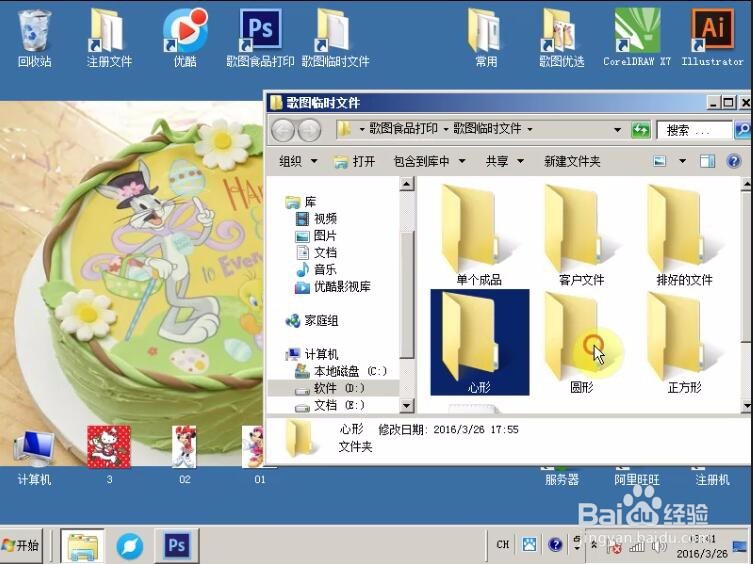Viewport: 753px width, 564px height.
Task: Click the 2016/3/26 tray clock
Action: pos(702,547)
